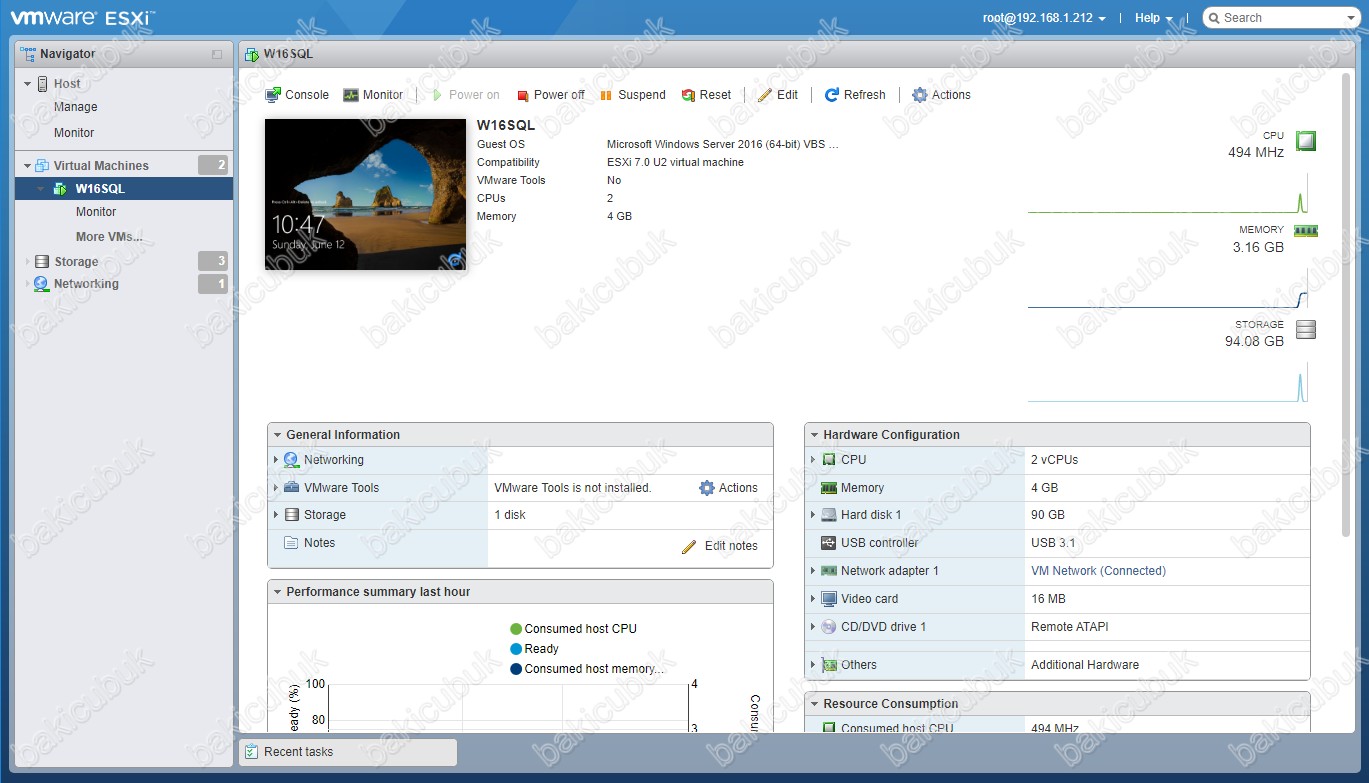Power off the W16SQL virtual machine
1369x783 pixels.
click(x=551, y=95)
